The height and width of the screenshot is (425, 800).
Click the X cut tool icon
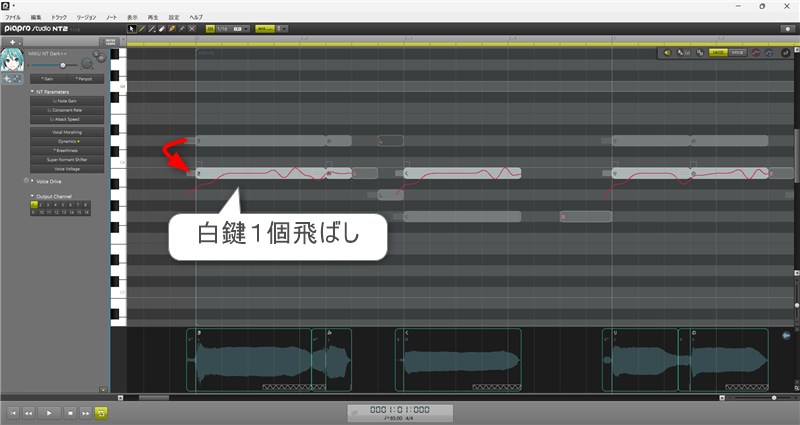coord(192,29)
